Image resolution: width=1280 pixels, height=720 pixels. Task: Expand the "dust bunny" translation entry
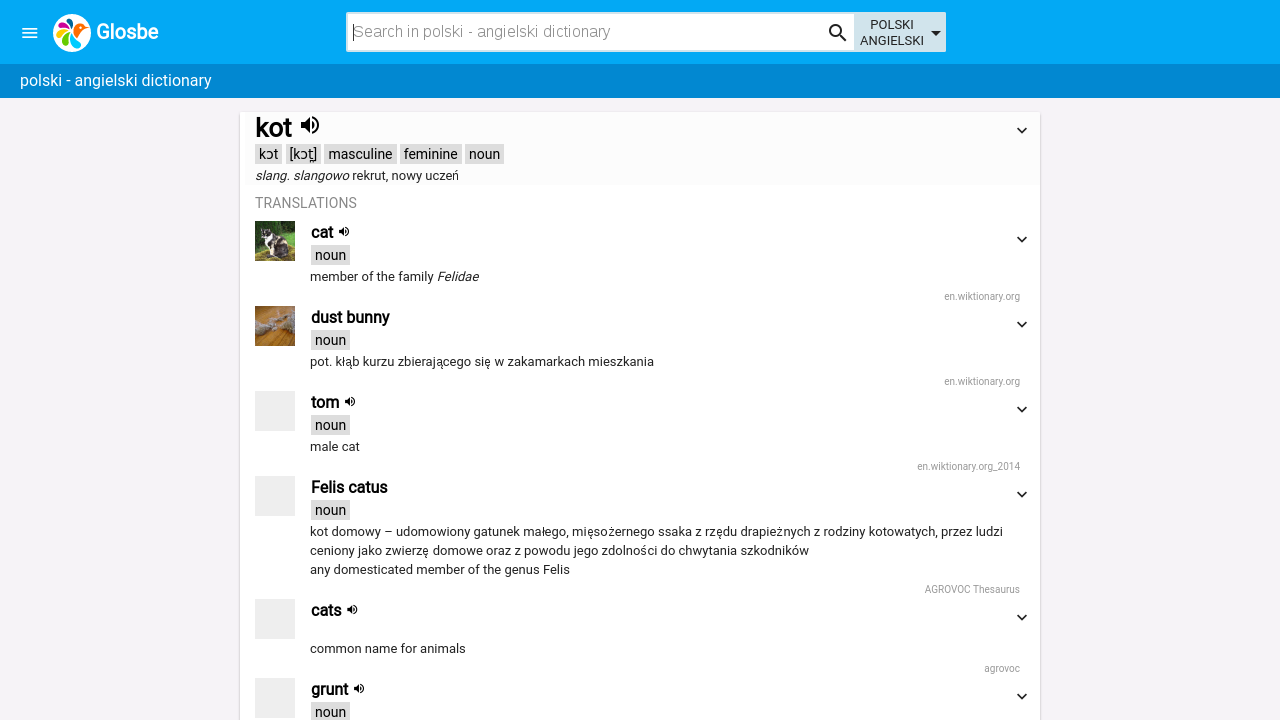coord(1021,324)
